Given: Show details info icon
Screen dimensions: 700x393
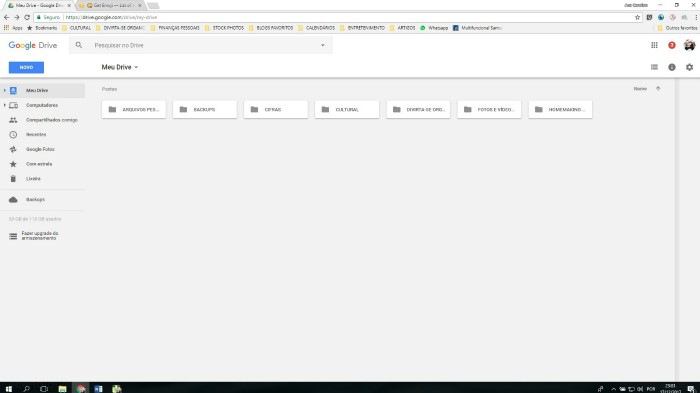Looking at the screenshot, I should tap(671, 67).
